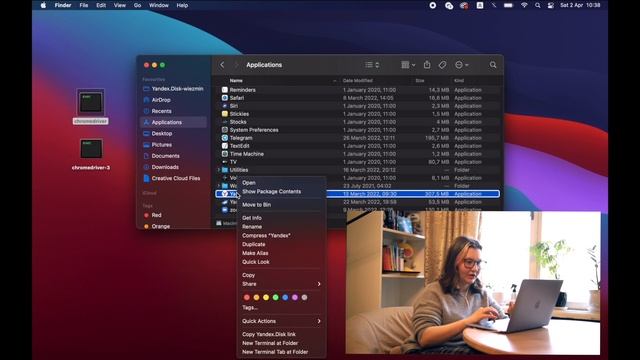Click the battery status icon
The image size is (640, 360).
pyautogui.click(x=508, y=5)
